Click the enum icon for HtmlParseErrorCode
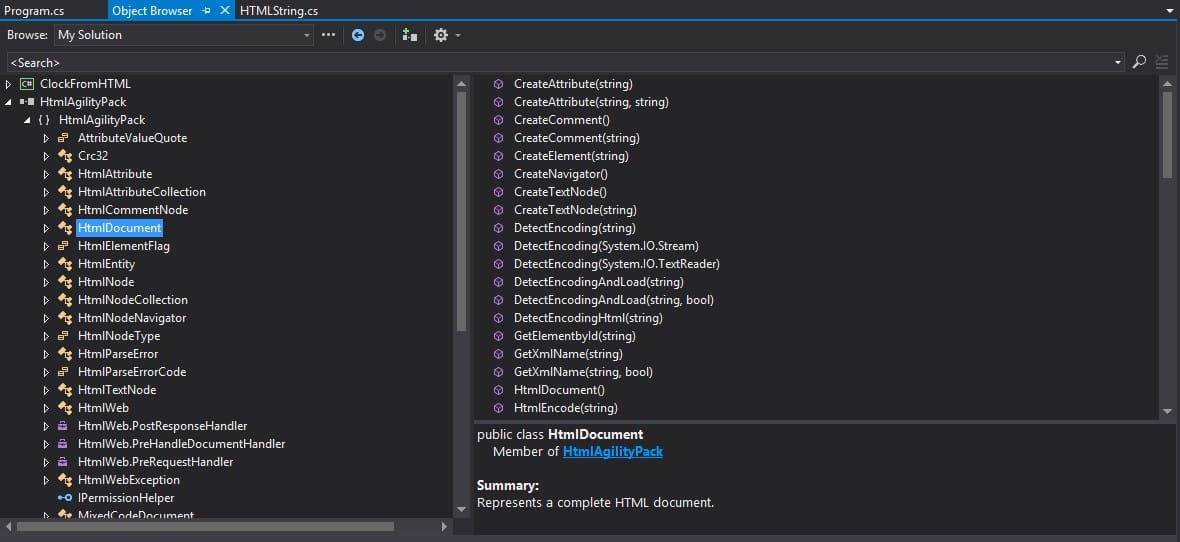This screenshot has width=1180, height=542. click(64, 372)
